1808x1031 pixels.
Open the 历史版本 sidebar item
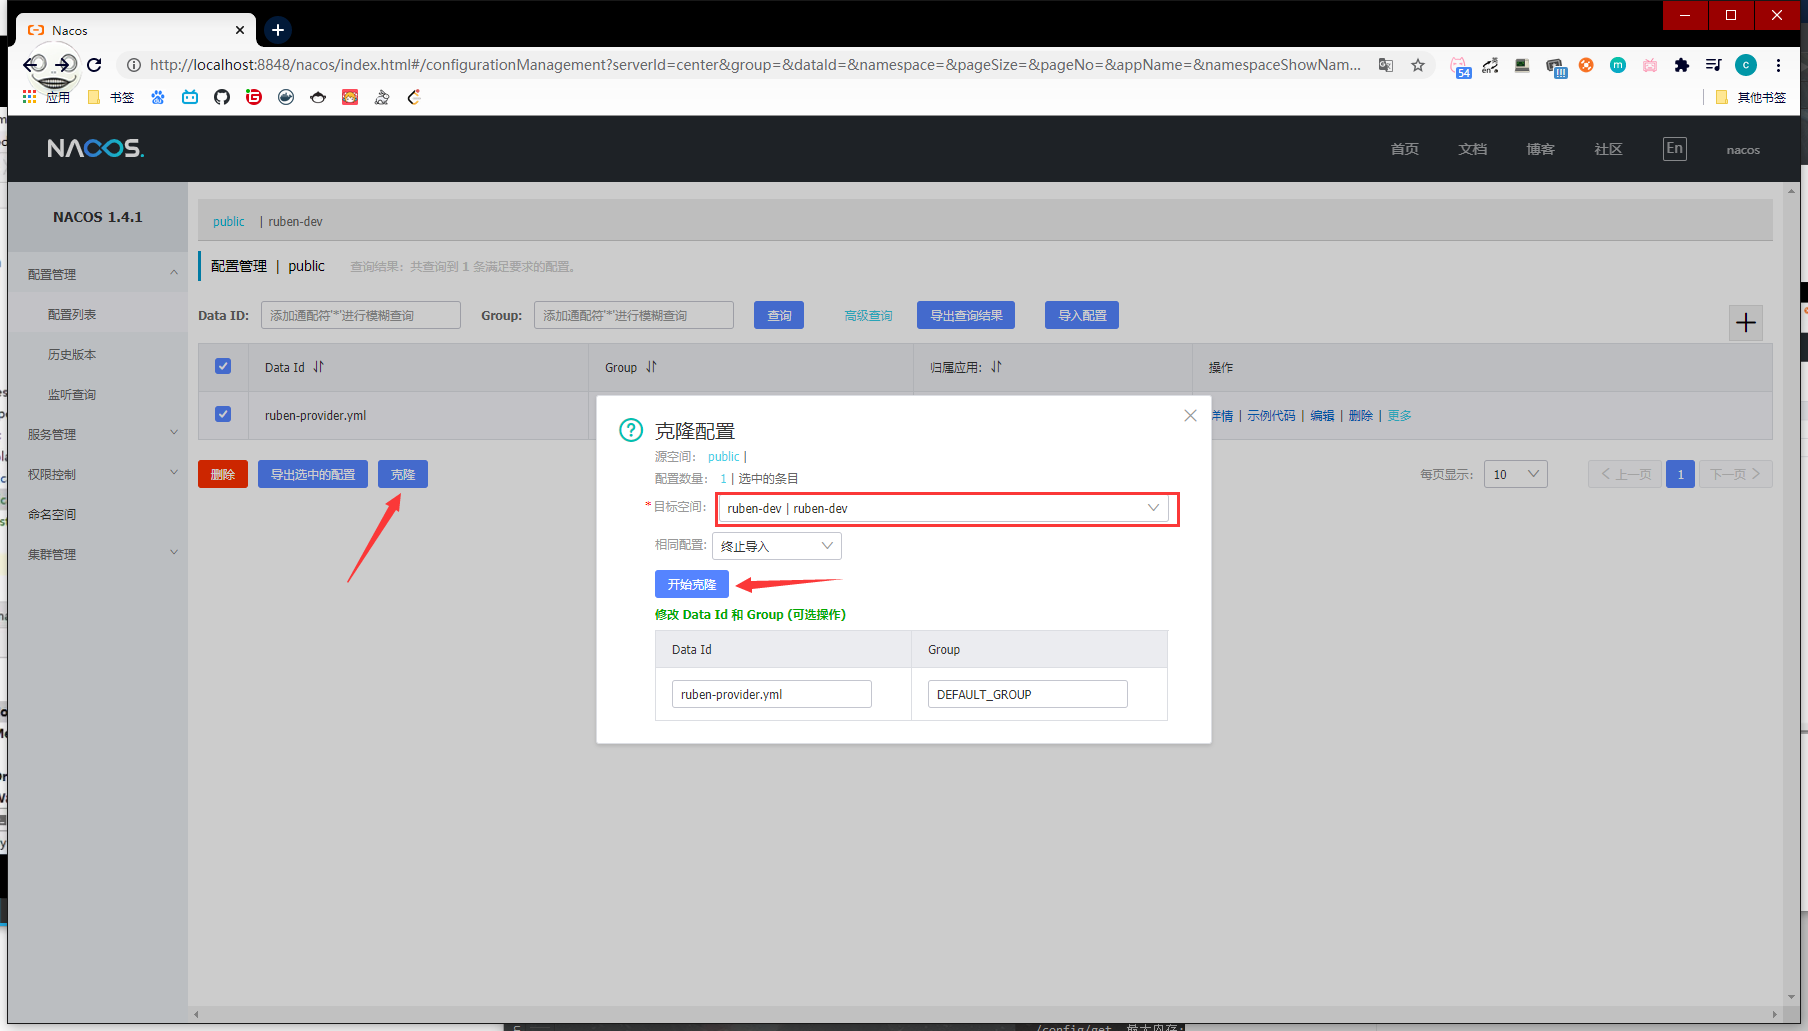(x=72, y=354)
